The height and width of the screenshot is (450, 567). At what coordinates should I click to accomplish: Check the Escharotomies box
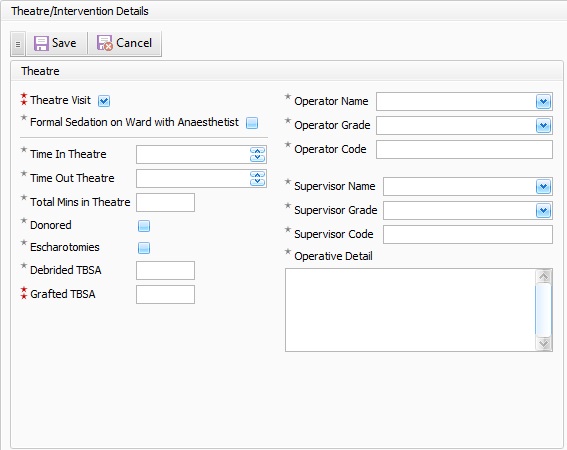(x=144, y=248)
